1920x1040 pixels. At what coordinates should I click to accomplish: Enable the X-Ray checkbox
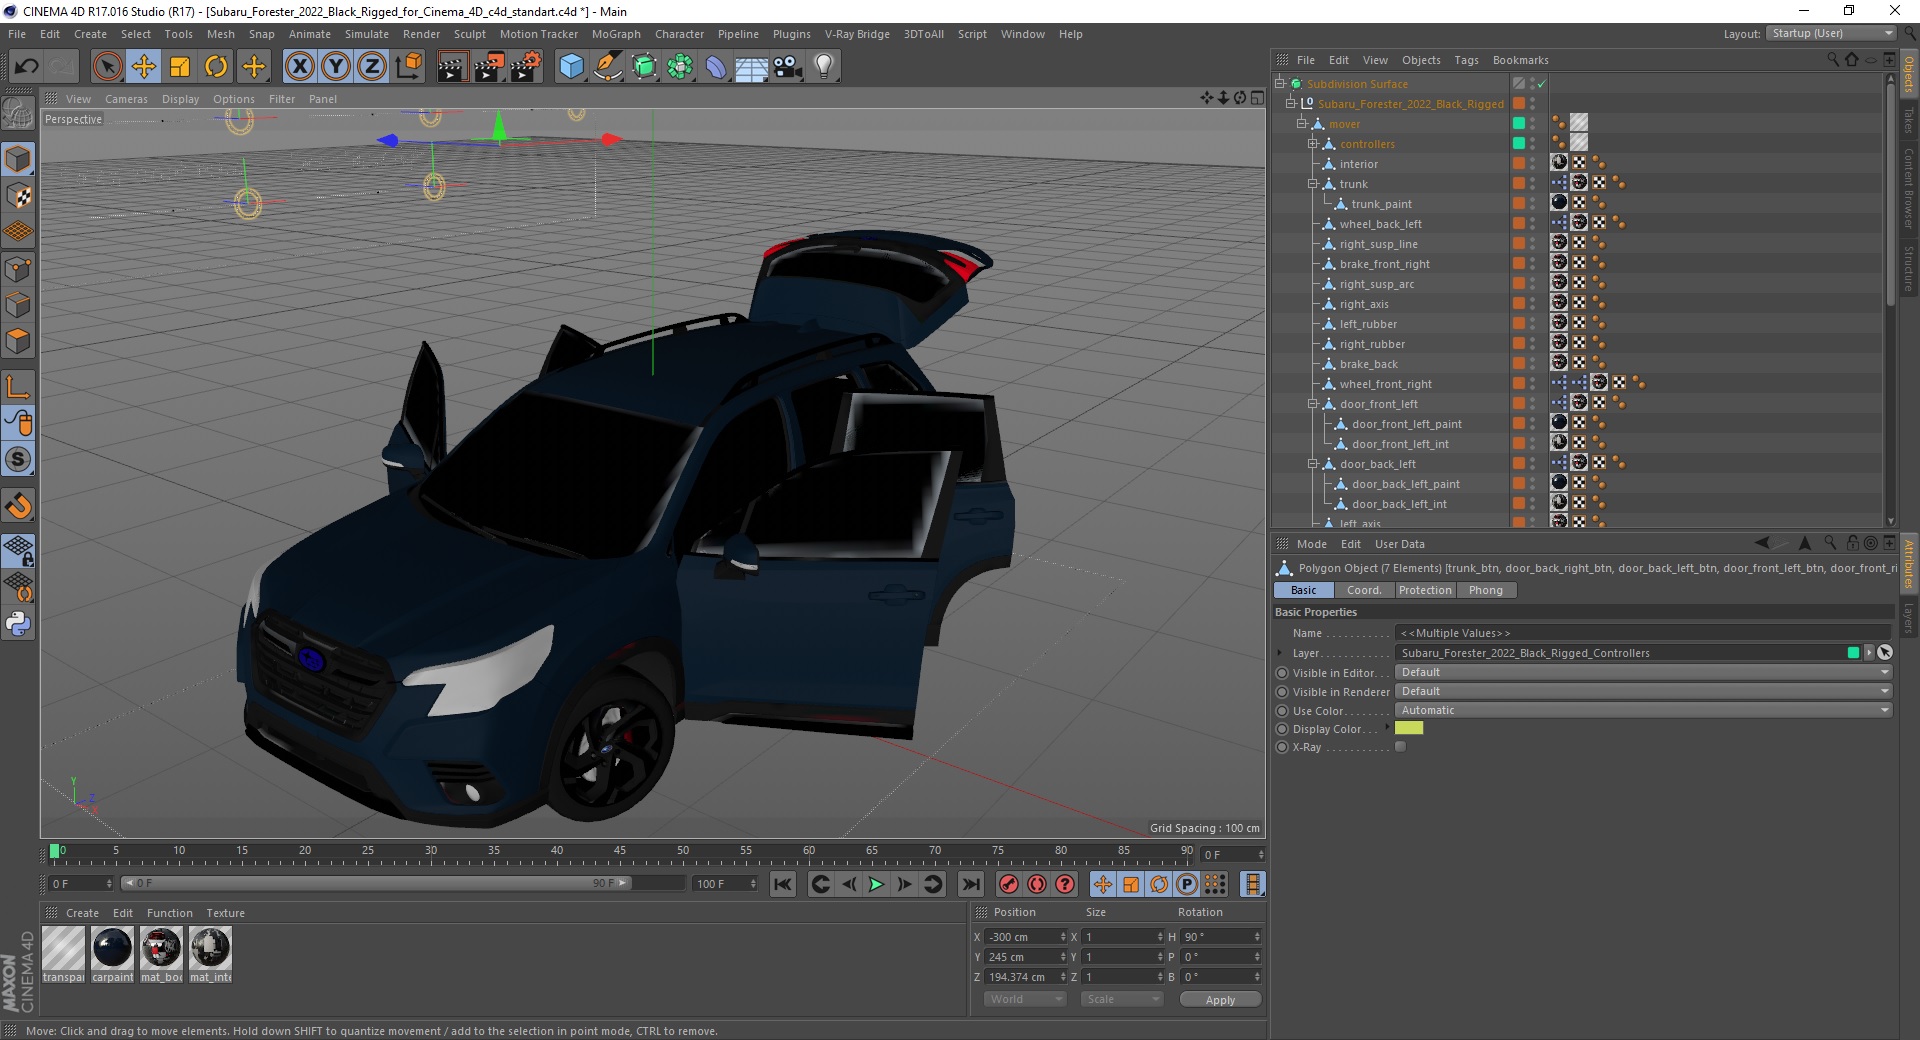[x=1400, y=747]
